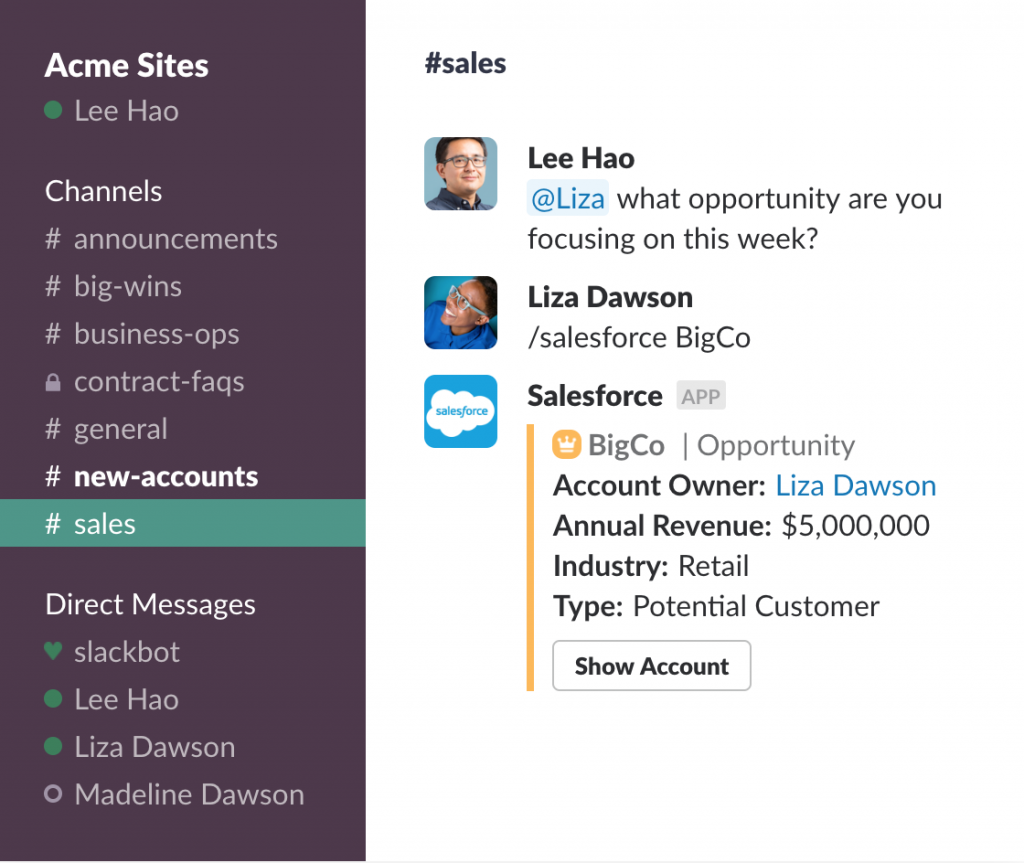The height and width of the screenshot is (863, 1024).
Task: Click the BigCo crown icon
Action: coord(566,445)
